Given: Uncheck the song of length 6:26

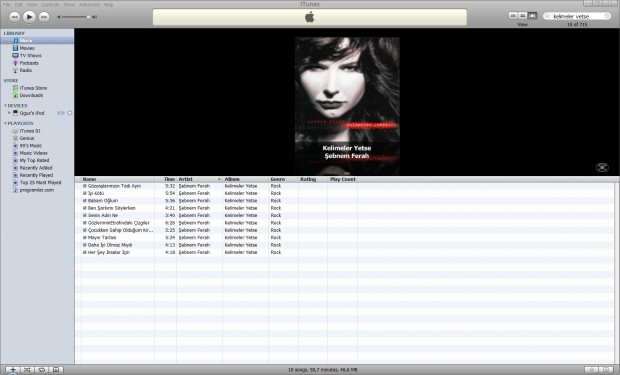Looking at the screenshot, I should pyautogui.click(x=85, y=223).
